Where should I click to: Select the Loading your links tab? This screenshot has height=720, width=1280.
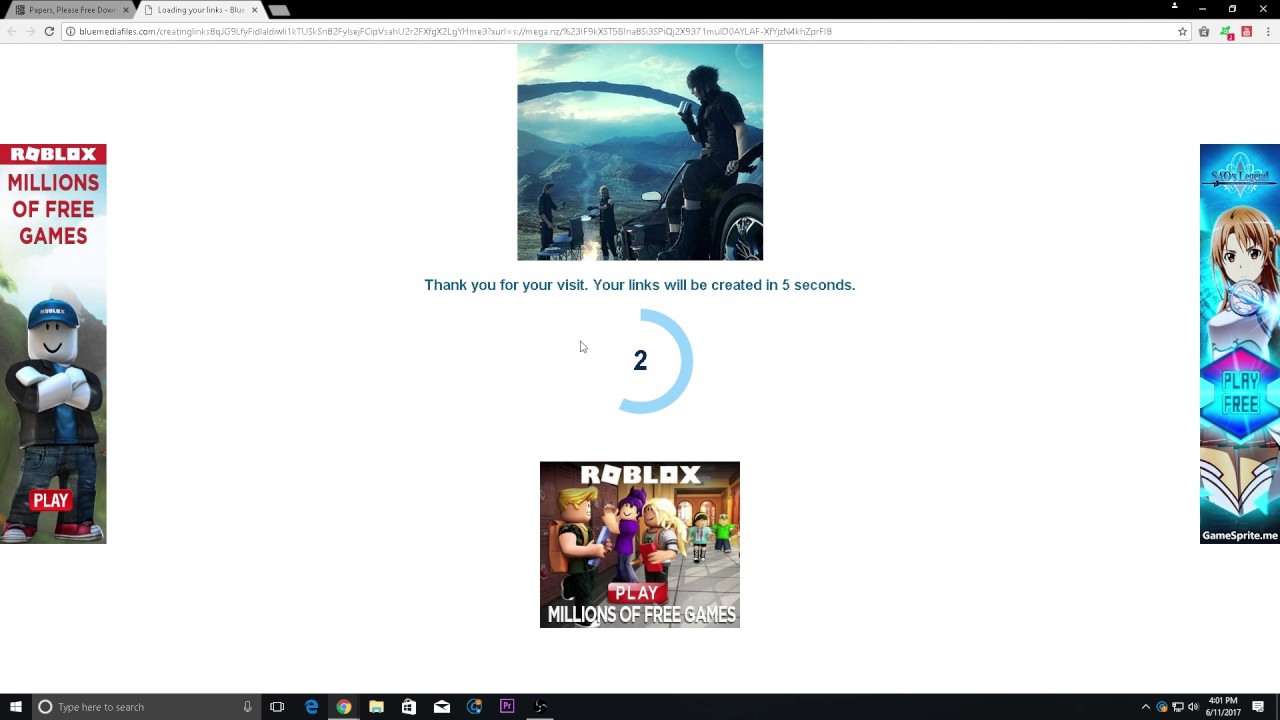(198, 10)
